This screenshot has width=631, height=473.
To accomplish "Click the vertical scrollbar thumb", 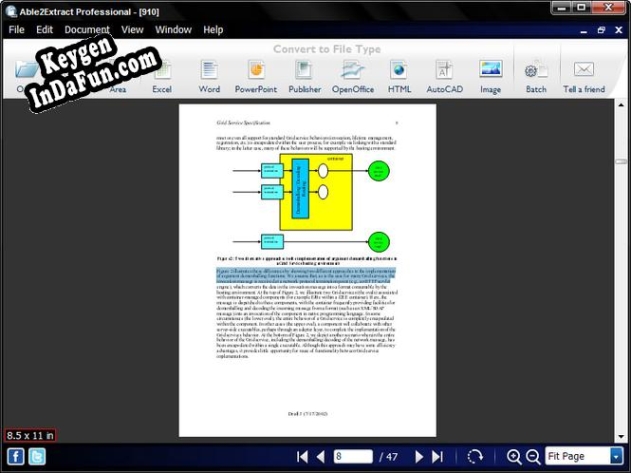I will pos(621,161).
